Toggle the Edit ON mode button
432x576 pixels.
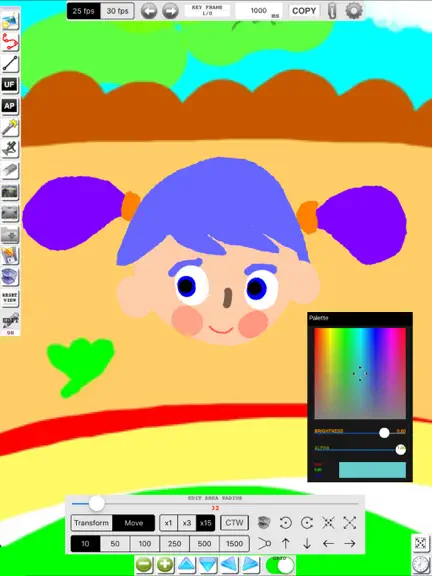click(10, 324)
